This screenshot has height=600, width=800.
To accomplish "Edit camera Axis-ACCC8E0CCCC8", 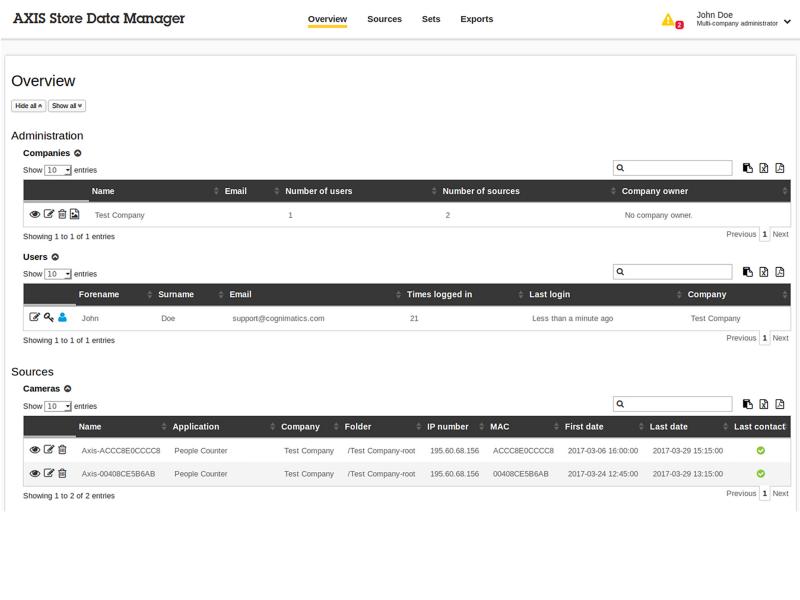I will [x=48, y=449].
